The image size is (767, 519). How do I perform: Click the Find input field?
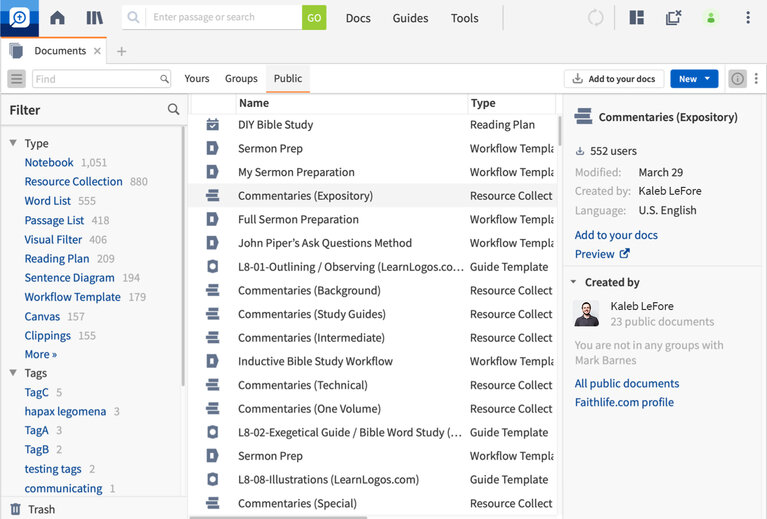pos(95,79)
